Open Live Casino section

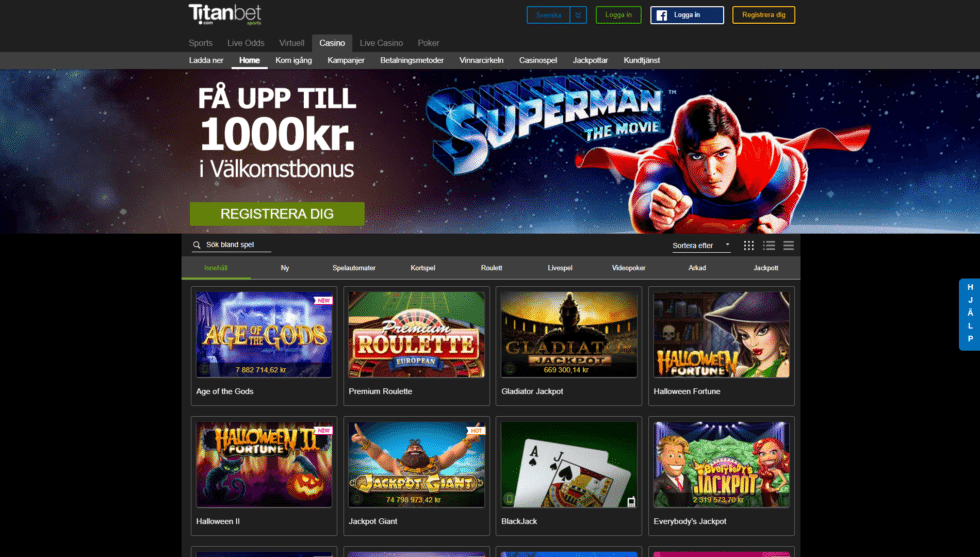[x=381, y=43]
